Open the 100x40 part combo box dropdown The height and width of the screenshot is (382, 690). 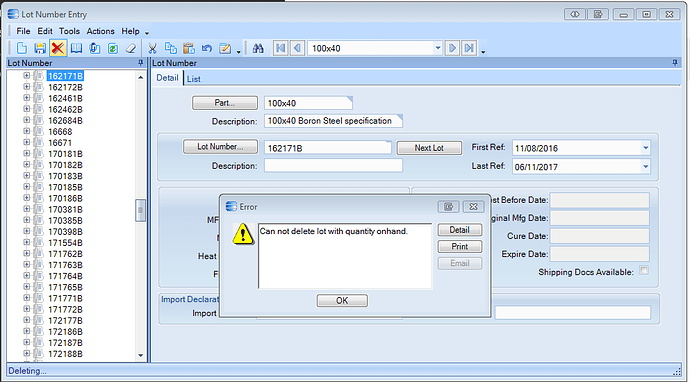pos(437,48)
